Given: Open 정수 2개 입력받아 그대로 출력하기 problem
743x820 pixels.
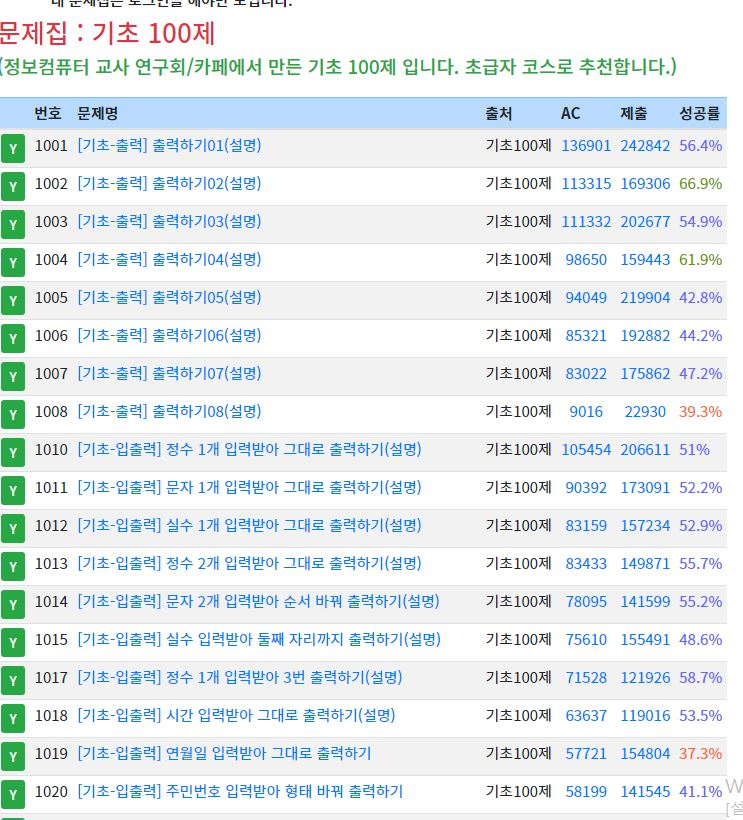Looking at the screenshot, I should coord(249,563).
